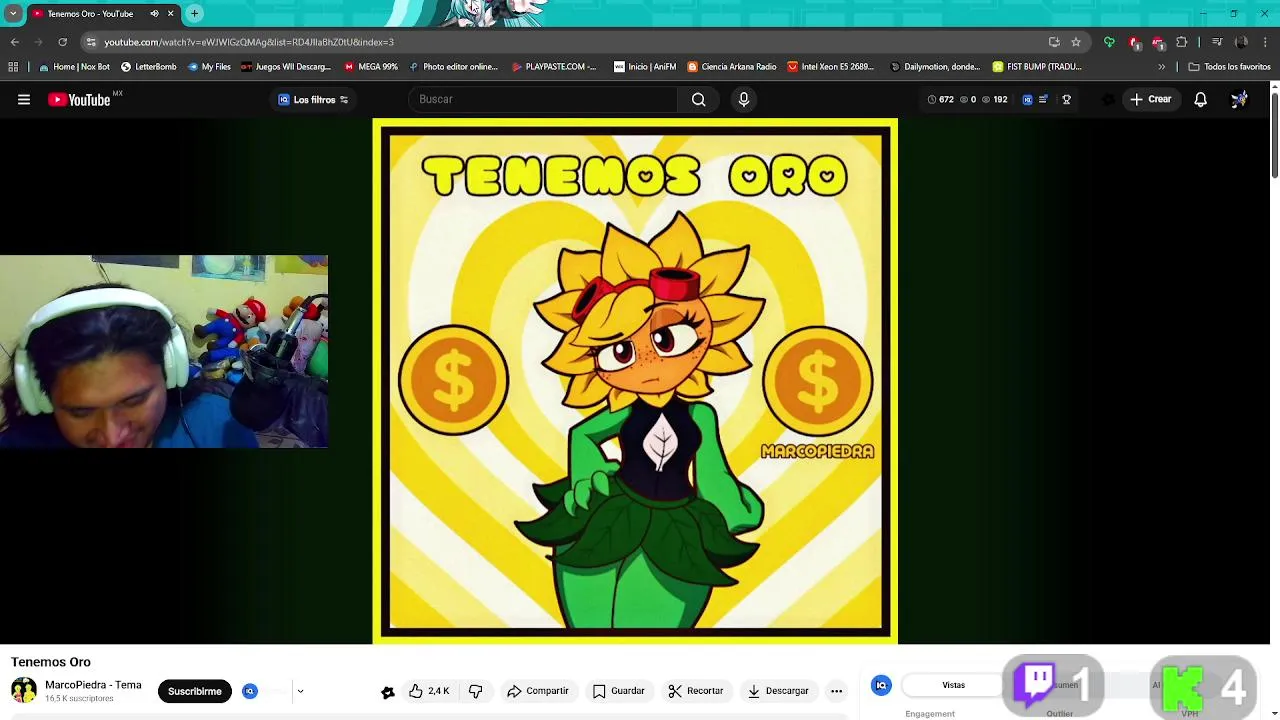Expand the dropdown chevron beside the subscribe button
The image size is (1280, 720).
pos(300,691)
